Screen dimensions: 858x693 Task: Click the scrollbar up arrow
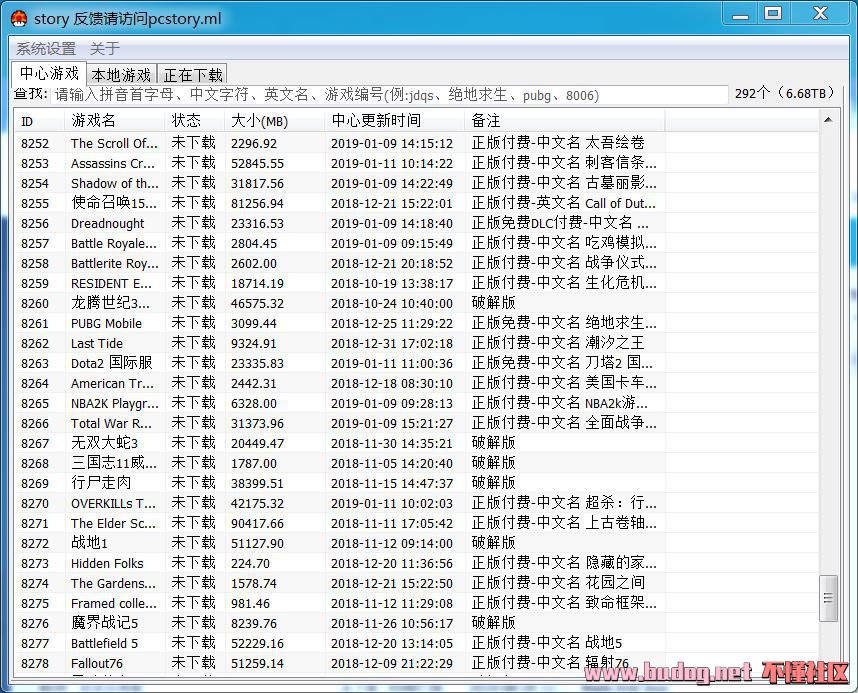click(x=828, y=120)
